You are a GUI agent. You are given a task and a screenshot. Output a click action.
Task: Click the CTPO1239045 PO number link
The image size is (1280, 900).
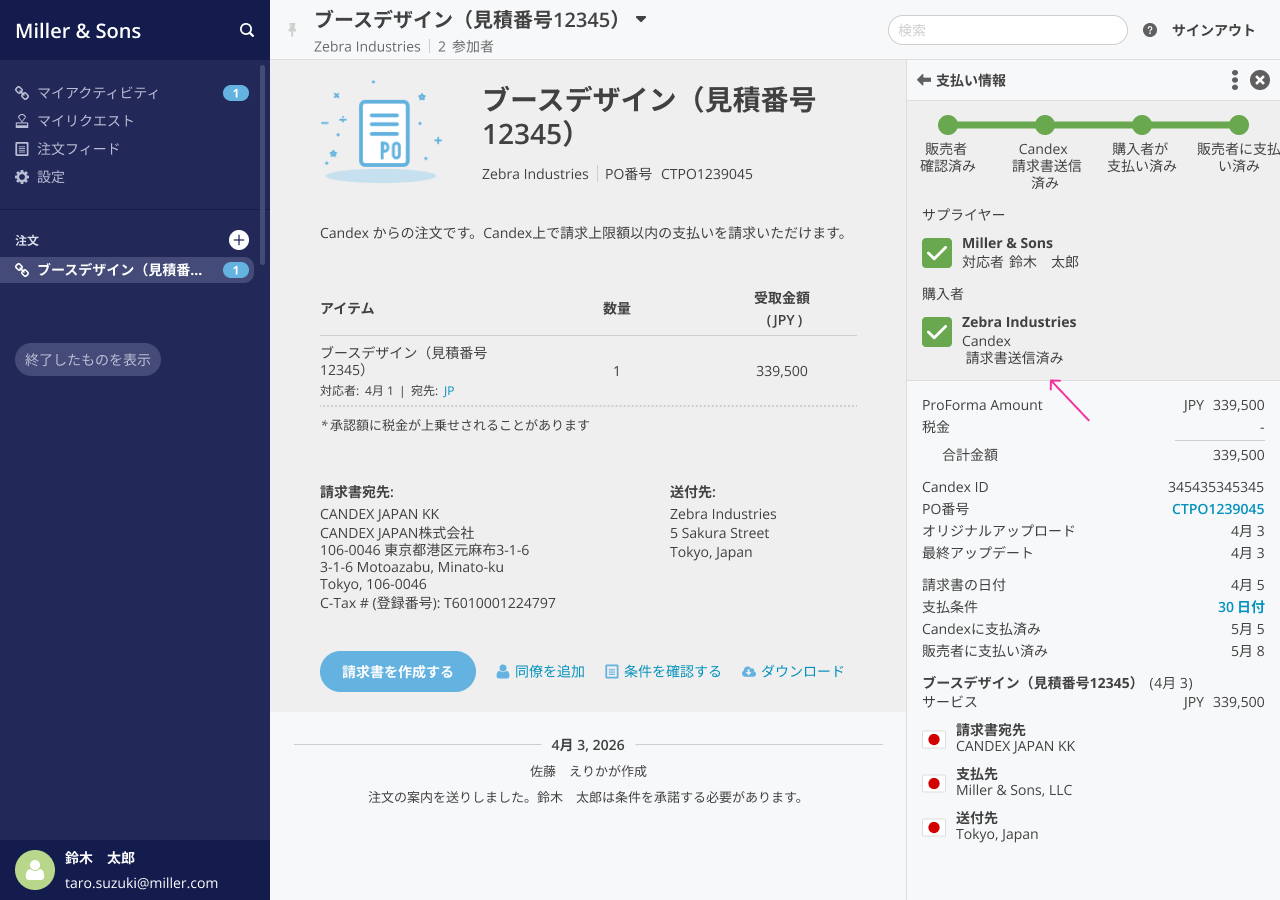click(x=1218, y=509)
